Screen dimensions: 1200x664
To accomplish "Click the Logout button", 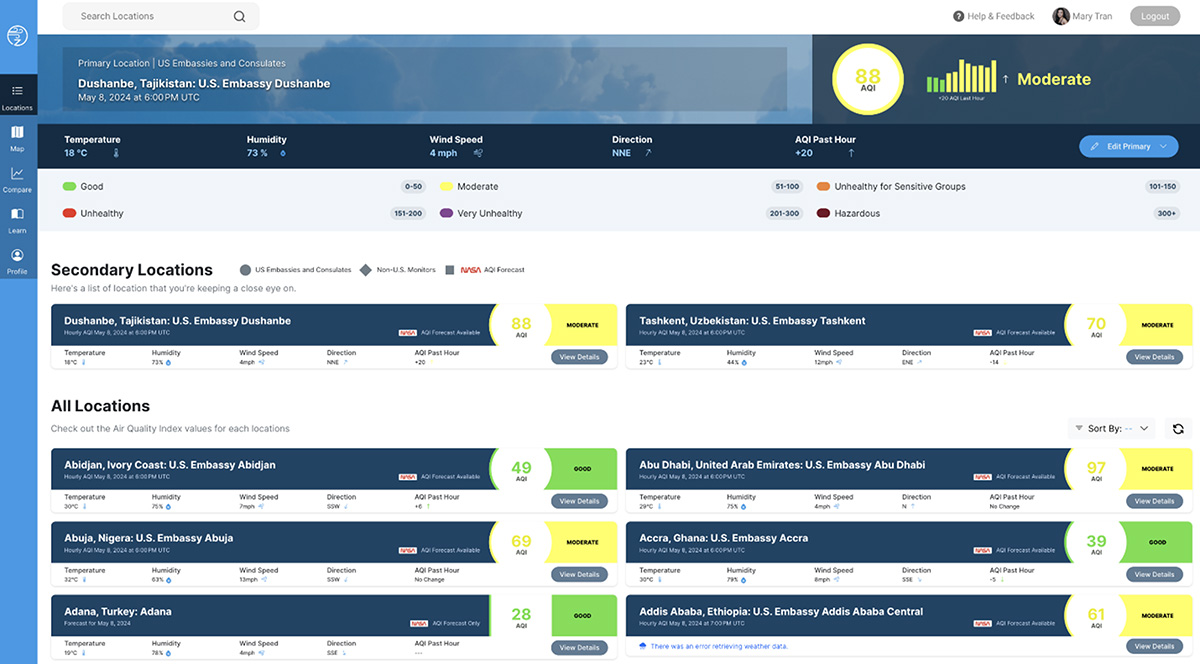I will [x=1154, y=16].
